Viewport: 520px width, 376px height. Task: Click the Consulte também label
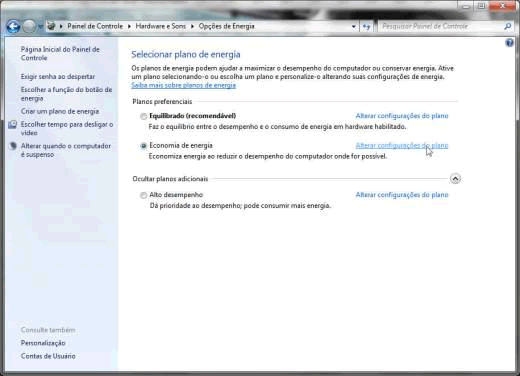(x=48, y=330)
